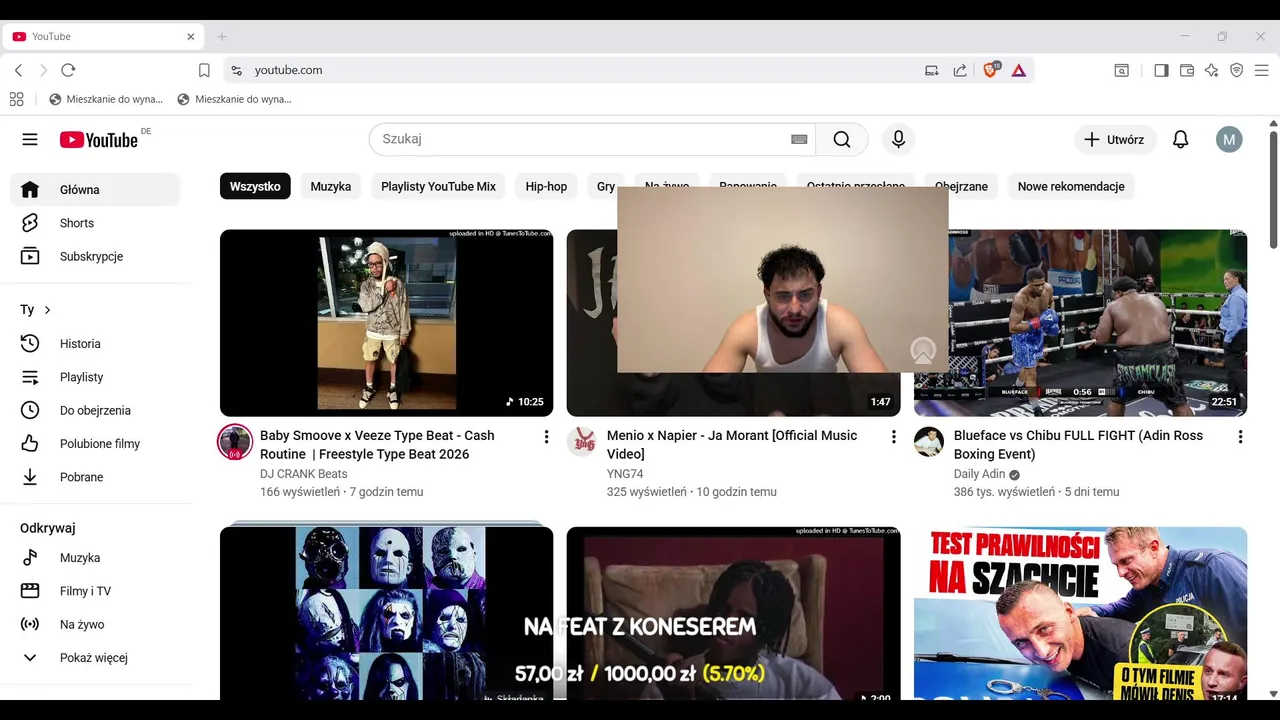Screen dimensions: 1280x720
Task: Reload the page
Action: pyautogui.click(x=68, y=70)
